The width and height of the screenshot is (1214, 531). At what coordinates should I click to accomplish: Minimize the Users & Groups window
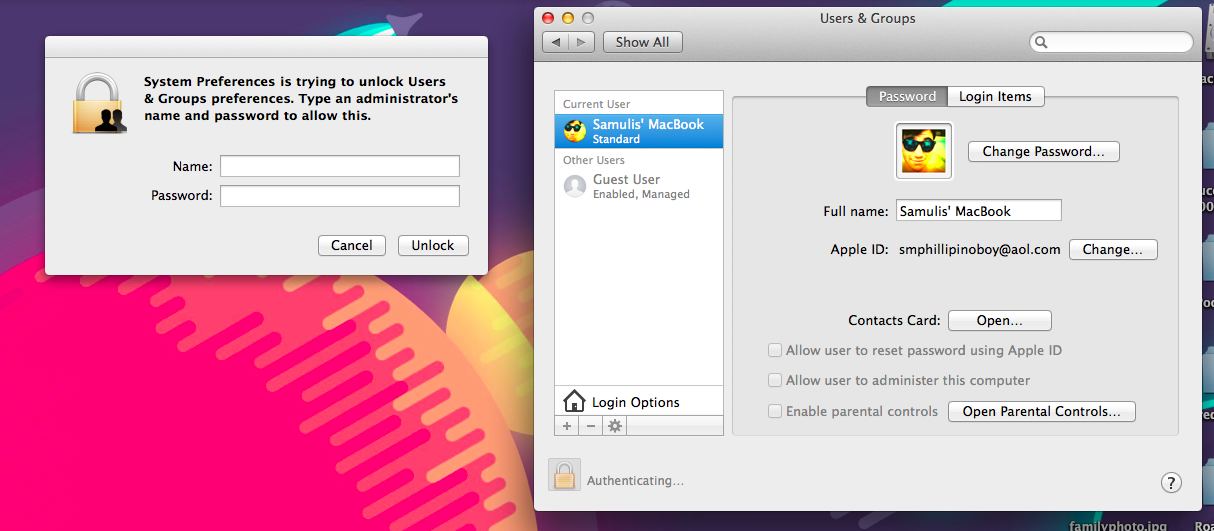(x=568, y=18)
